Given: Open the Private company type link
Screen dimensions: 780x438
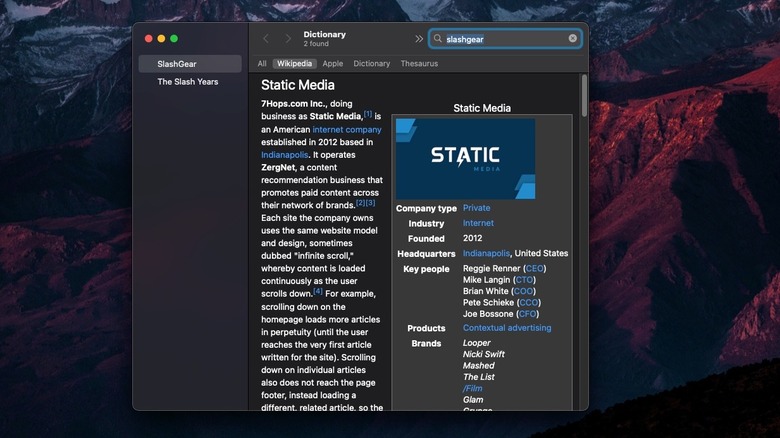Looking at the screenshot, I should (477, 208).
